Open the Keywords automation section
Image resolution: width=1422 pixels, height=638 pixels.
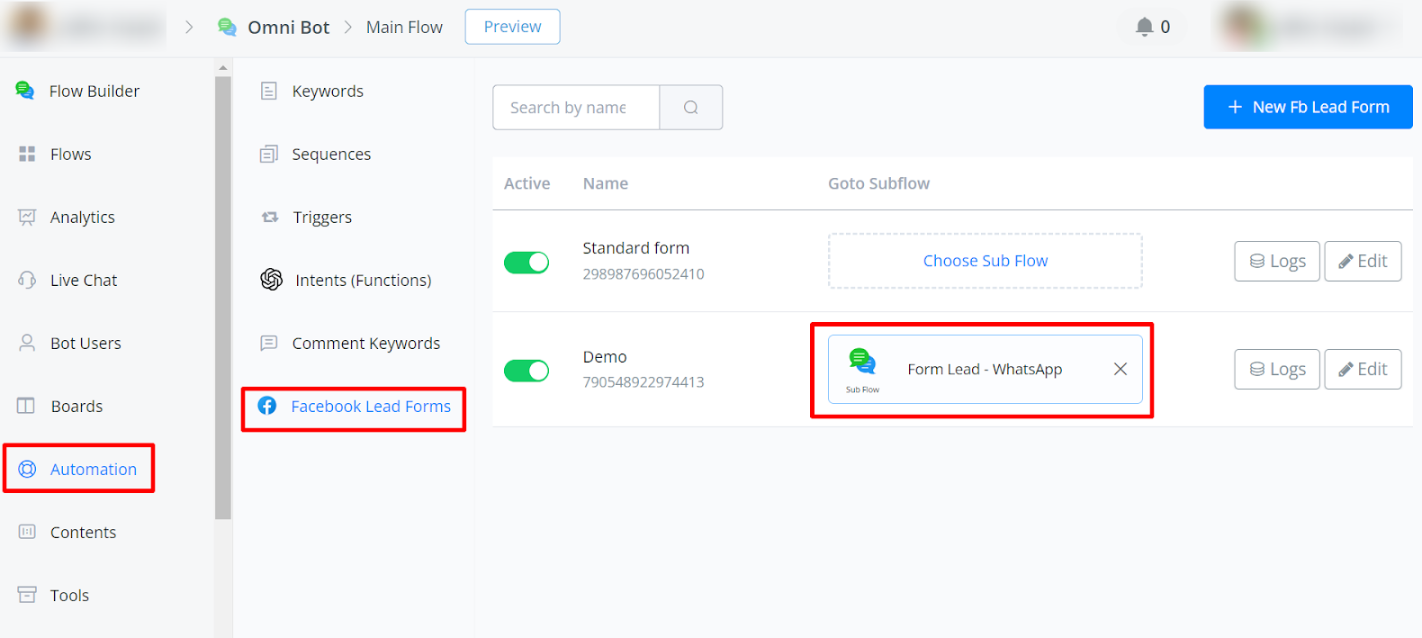point(327,91)
